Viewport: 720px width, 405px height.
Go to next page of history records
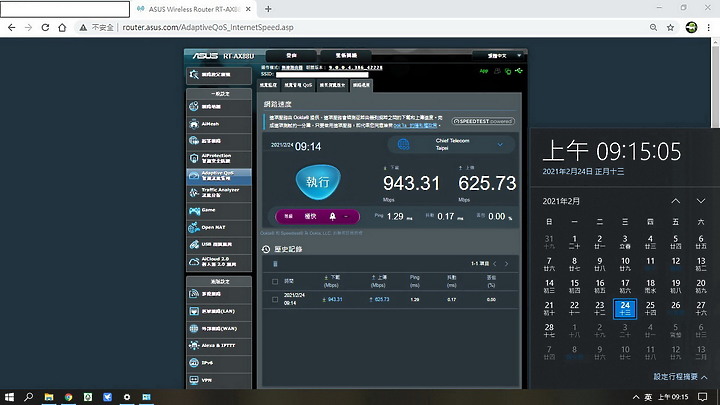[506, 264]
